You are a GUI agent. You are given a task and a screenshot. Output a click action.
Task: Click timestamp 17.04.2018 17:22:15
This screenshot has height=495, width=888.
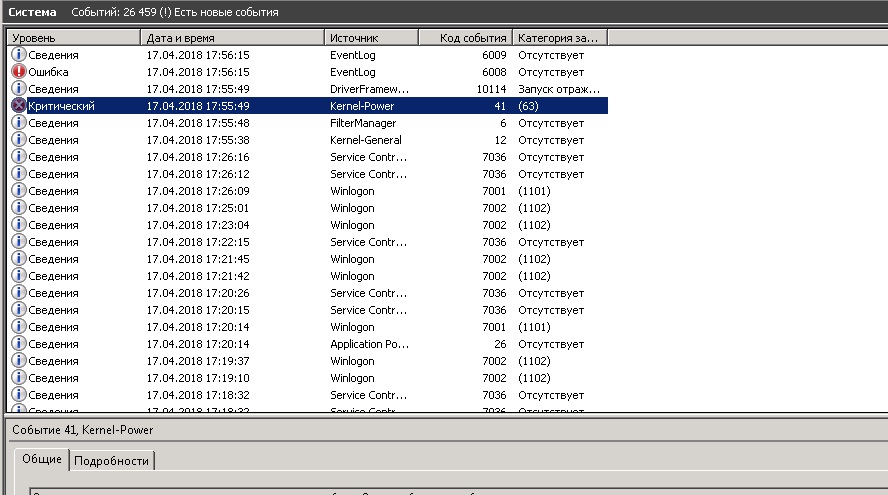(x=198, y=242)
